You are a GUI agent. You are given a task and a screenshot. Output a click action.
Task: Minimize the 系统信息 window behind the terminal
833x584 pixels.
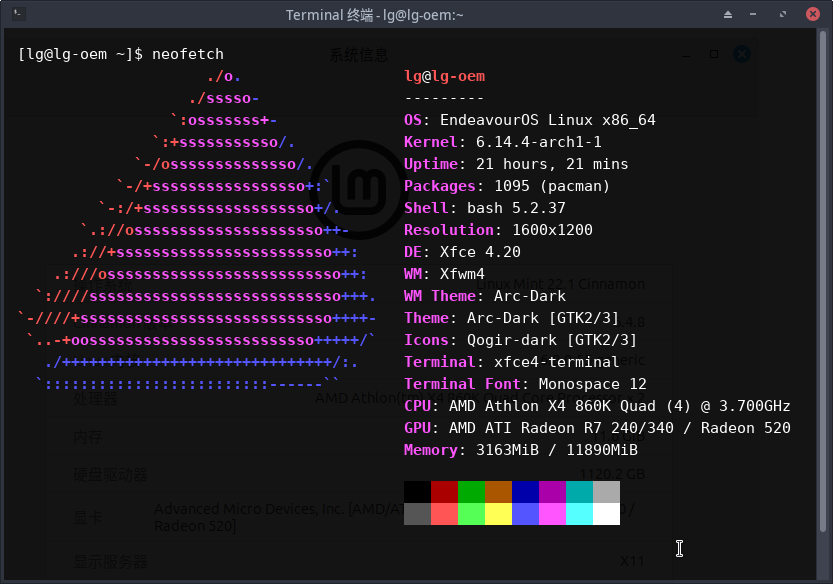point(686,55)
